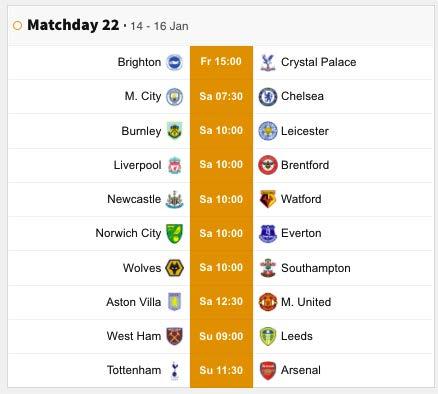The width and height of the screenshot is (438, 394).
Task: Open the Norwich City team link
Action: (x=128, y=233)
